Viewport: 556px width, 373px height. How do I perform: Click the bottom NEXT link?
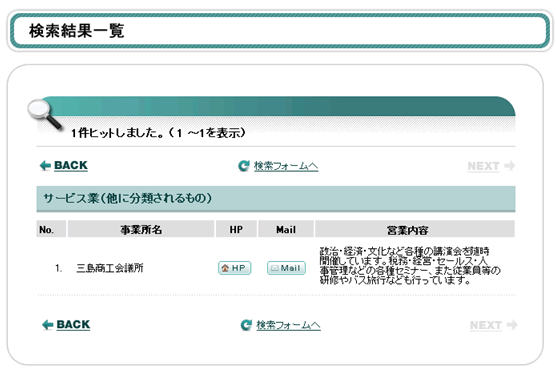[486, 325]
